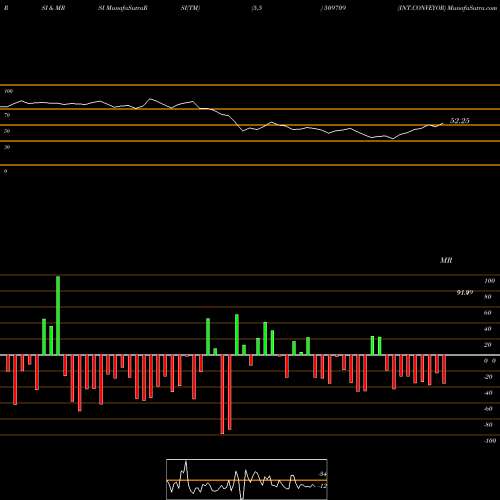Viewport: 500px width, 500px height.
Task: Click the 'SI & MR' header label
Action: tap(53, 8)
